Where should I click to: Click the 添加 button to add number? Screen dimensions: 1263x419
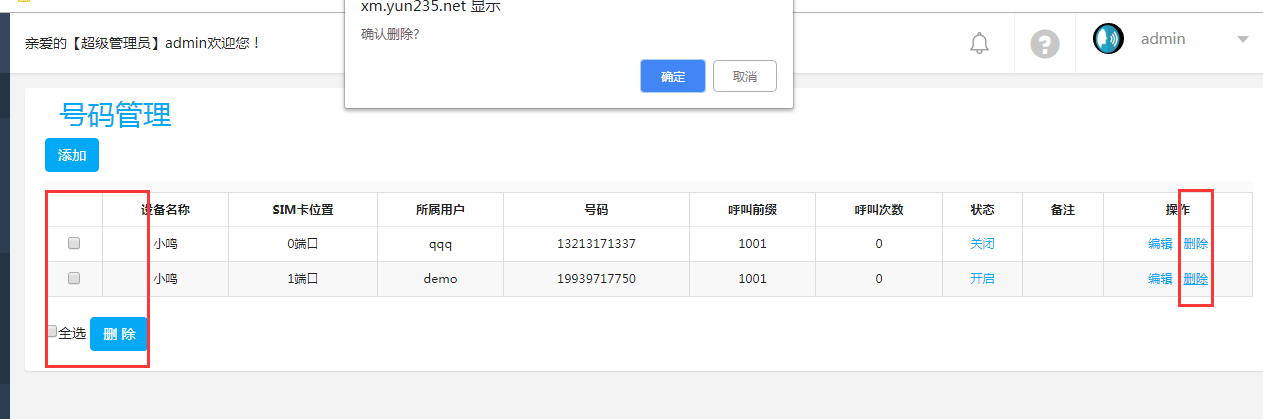coord(72,155)
